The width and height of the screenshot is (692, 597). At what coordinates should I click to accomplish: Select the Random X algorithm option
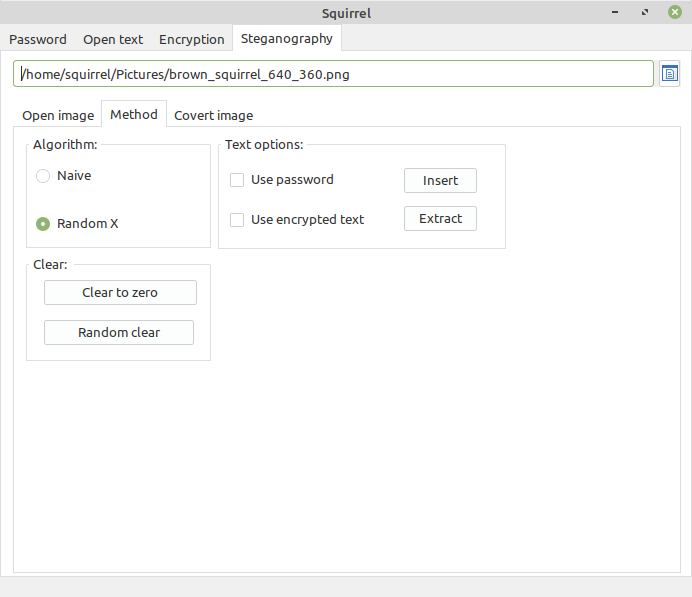tap(43, 224)
